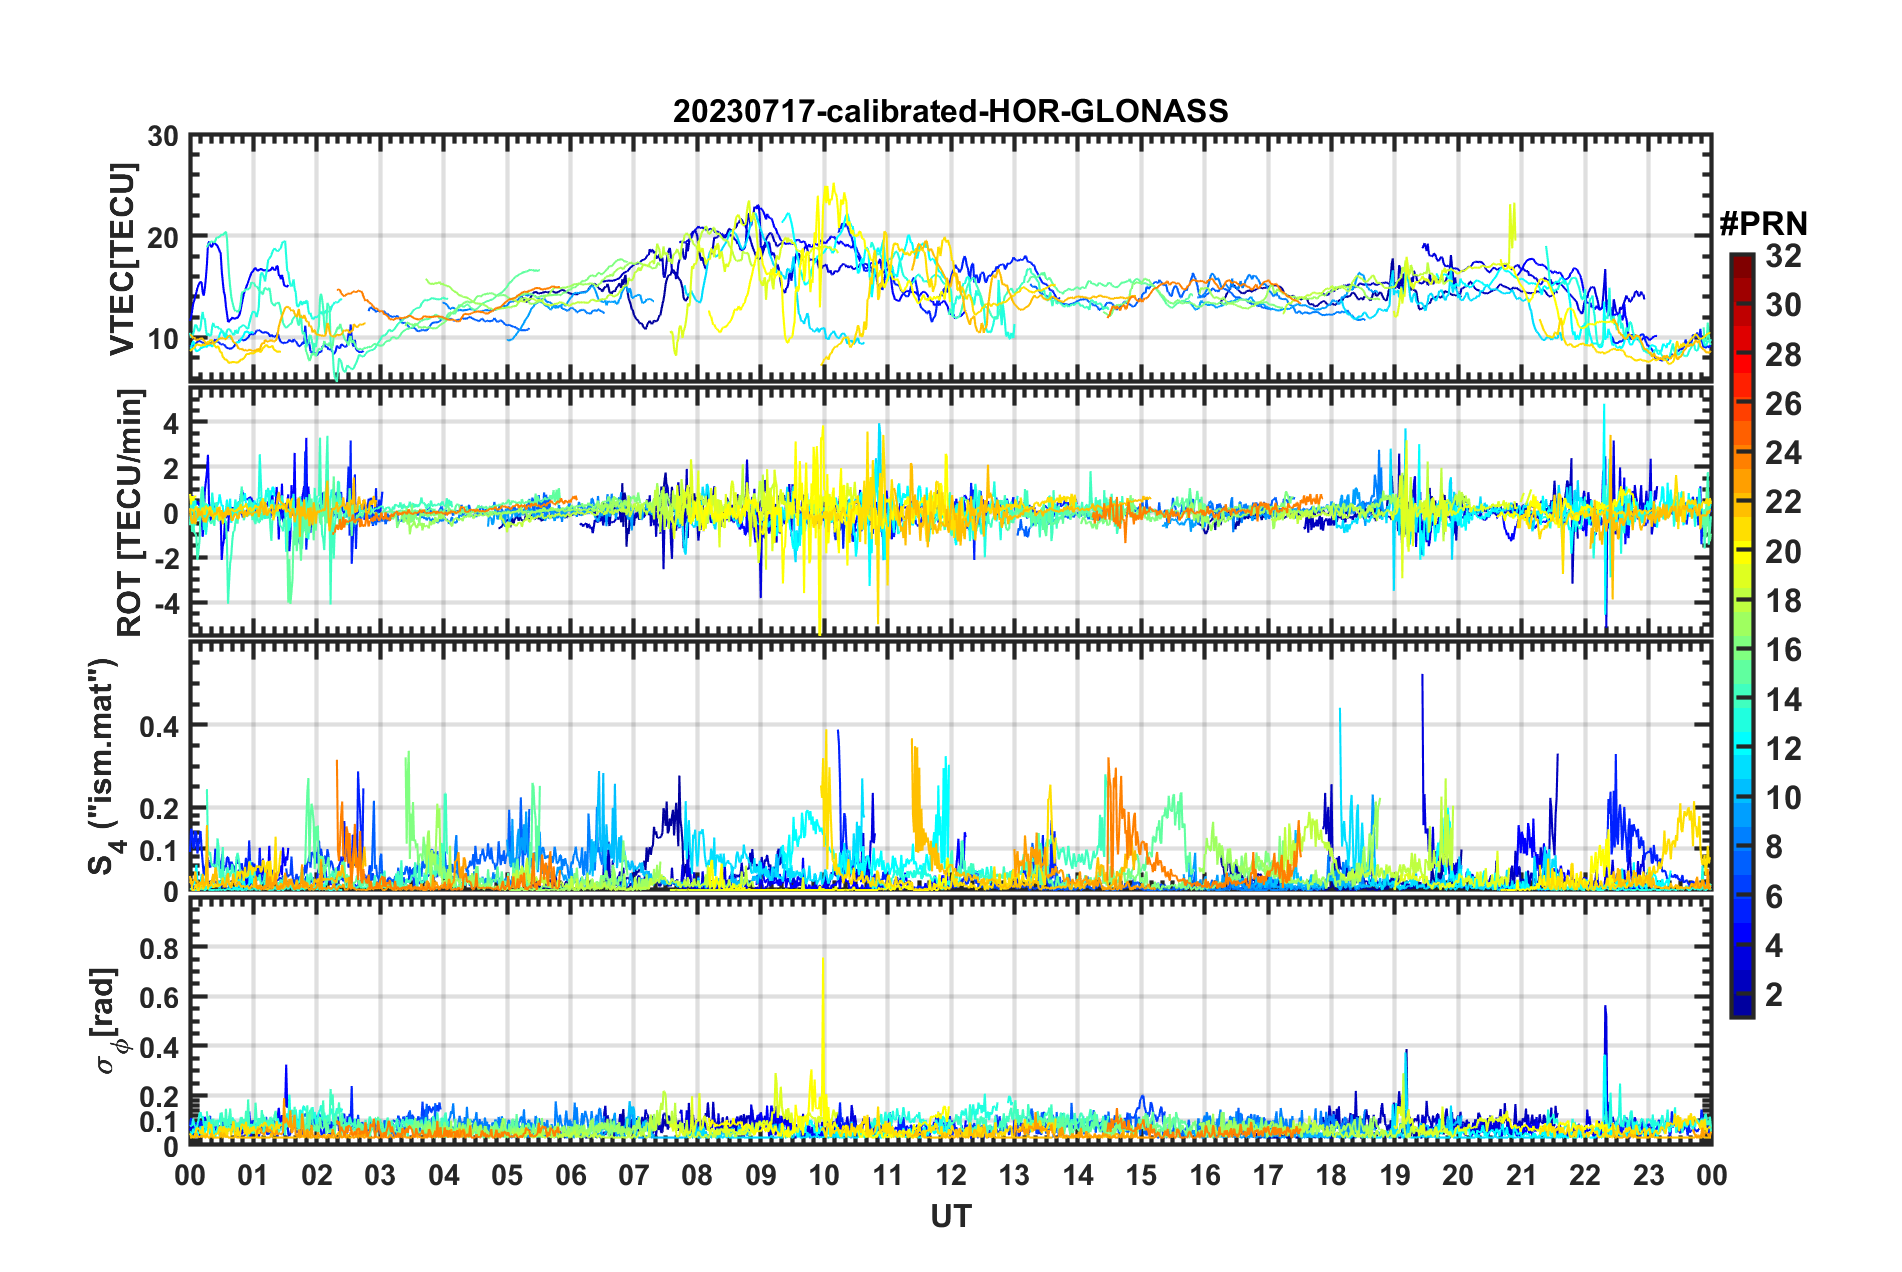The width and height of the screenshot is (1902, 1272).
Task: Click sigma-phi axis tick label 0.6
Action: point(159,997)
